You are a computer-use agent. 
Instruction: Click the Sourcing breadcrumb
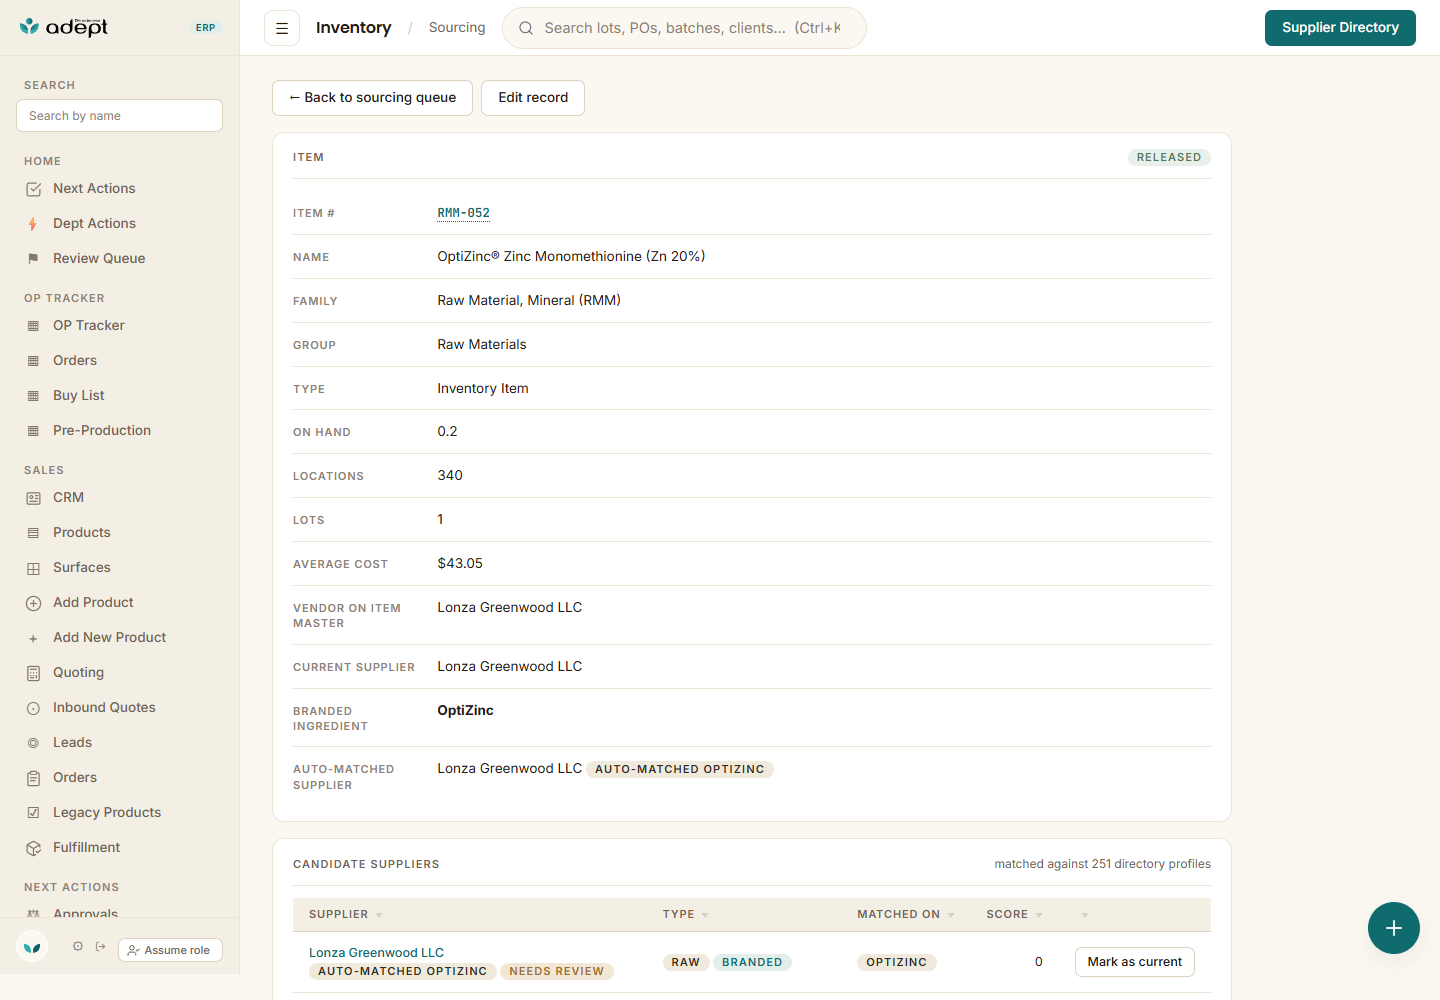point(457,28)
